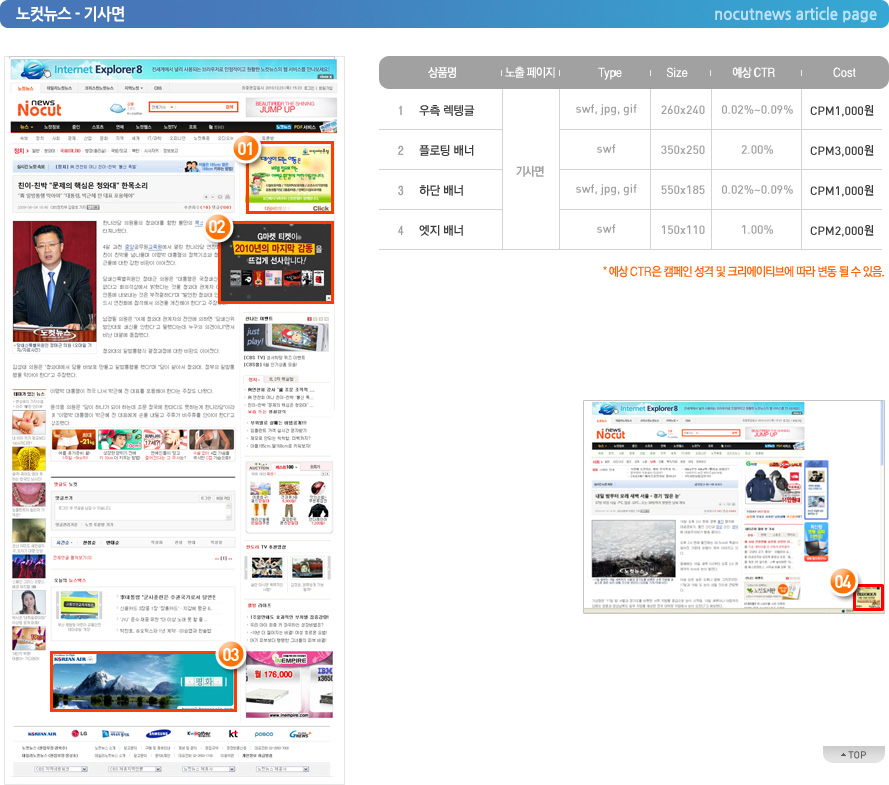Click the 150x110 size cell
The height and width of the screenshot is (785, 889).
[683, 230]
